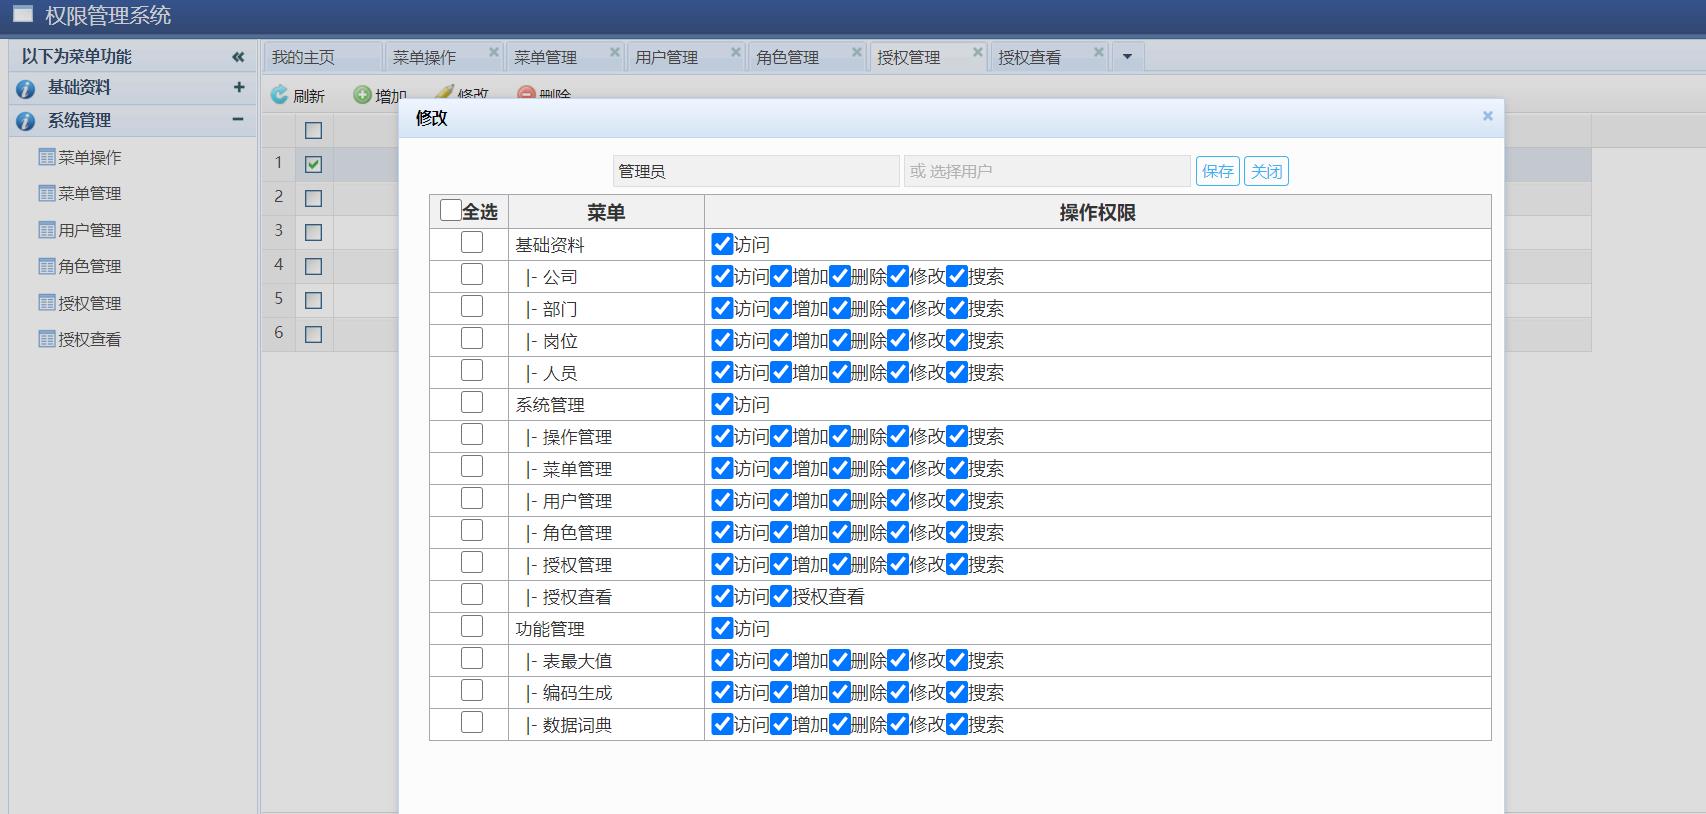The height and width of the screenshot is (814, 1706).
Task: Uncheck 增加 permission for 数据词典
Action: (x=781, y=724)
